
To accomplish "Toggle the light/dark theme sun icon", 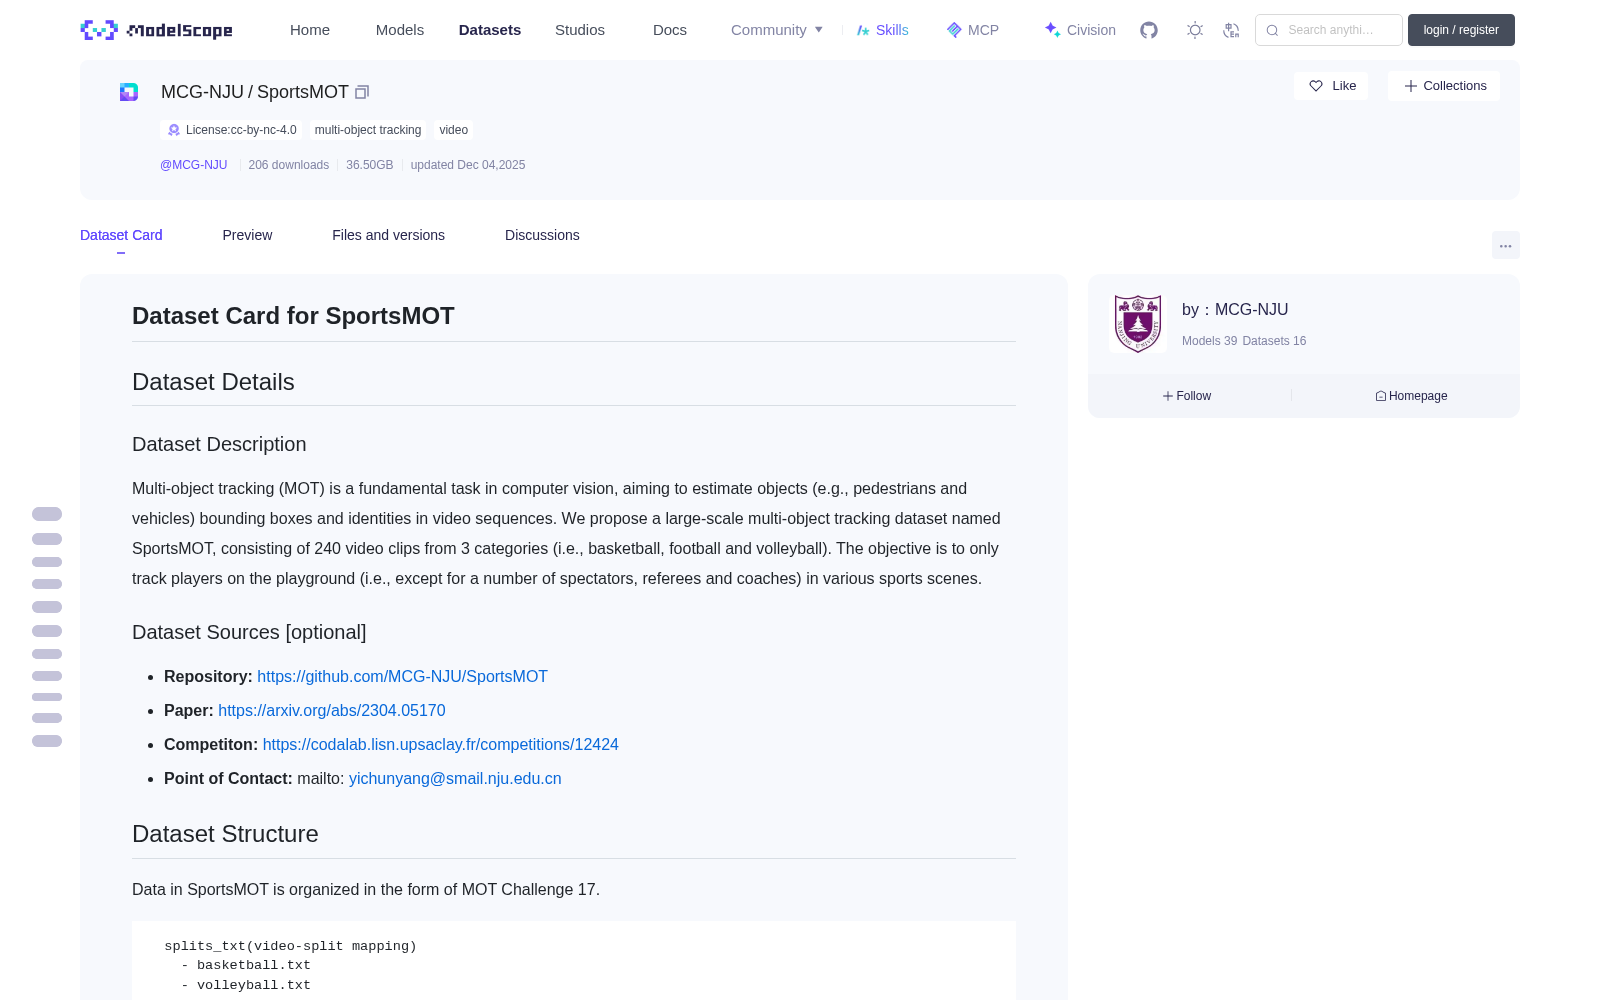I will (1195, 30).
